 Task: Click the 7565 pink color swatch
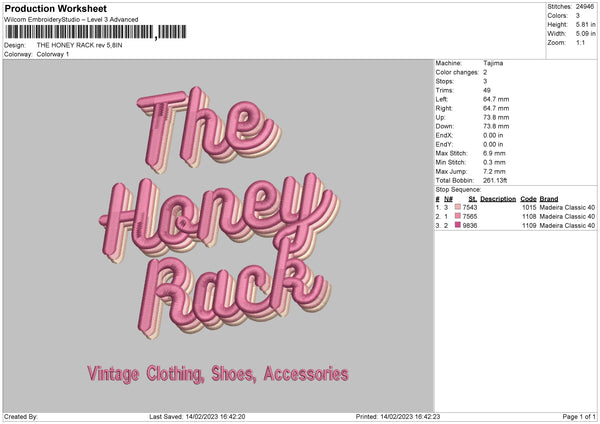[x=458, y=216]
